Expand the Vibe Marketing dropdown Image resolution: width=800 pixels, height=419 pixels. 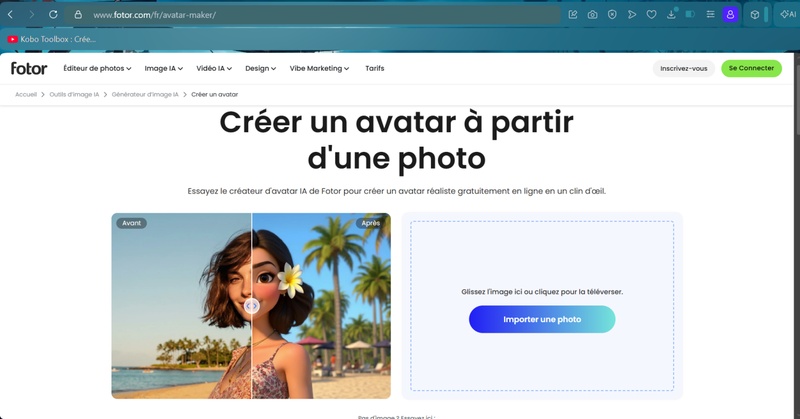click(319, 68)
